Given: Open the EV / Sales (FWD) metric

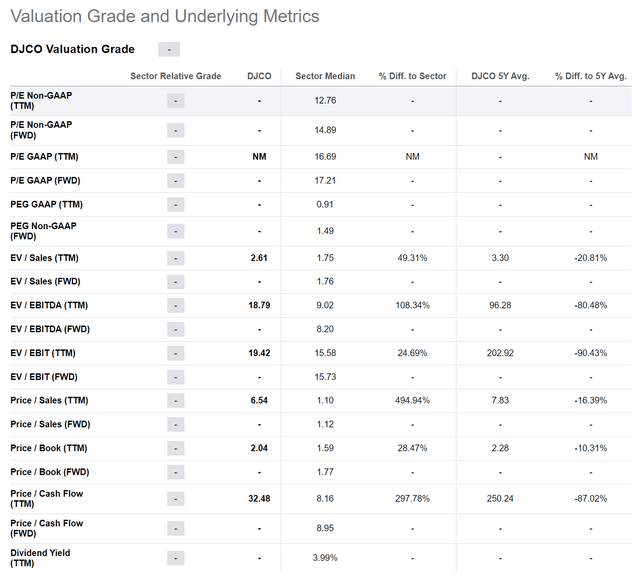Looking at the screenshot, I should click(45, 282).
